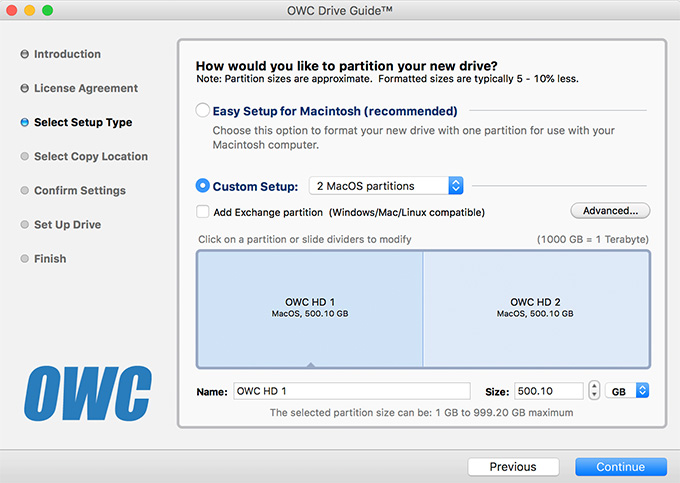Click the gray bullet beside Finish
This screenshot has height=483, width=680.
(25, 259)
